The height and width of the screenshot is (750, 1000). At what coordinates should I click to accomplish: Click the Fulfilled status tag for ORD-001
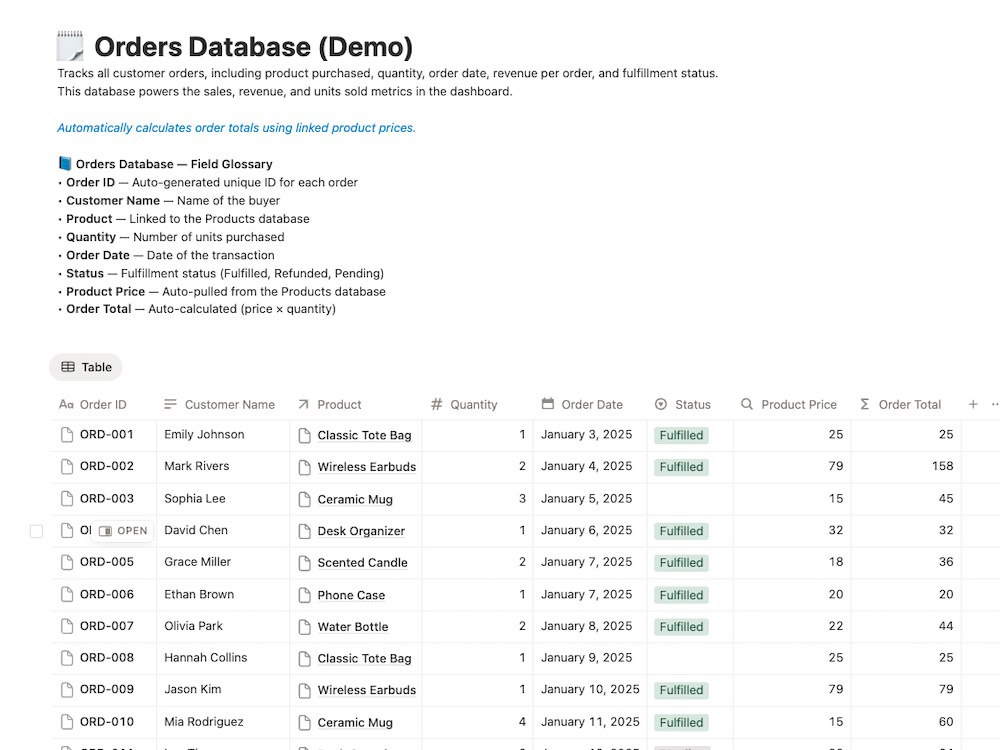pyautogui.click(x=681, y=436)
